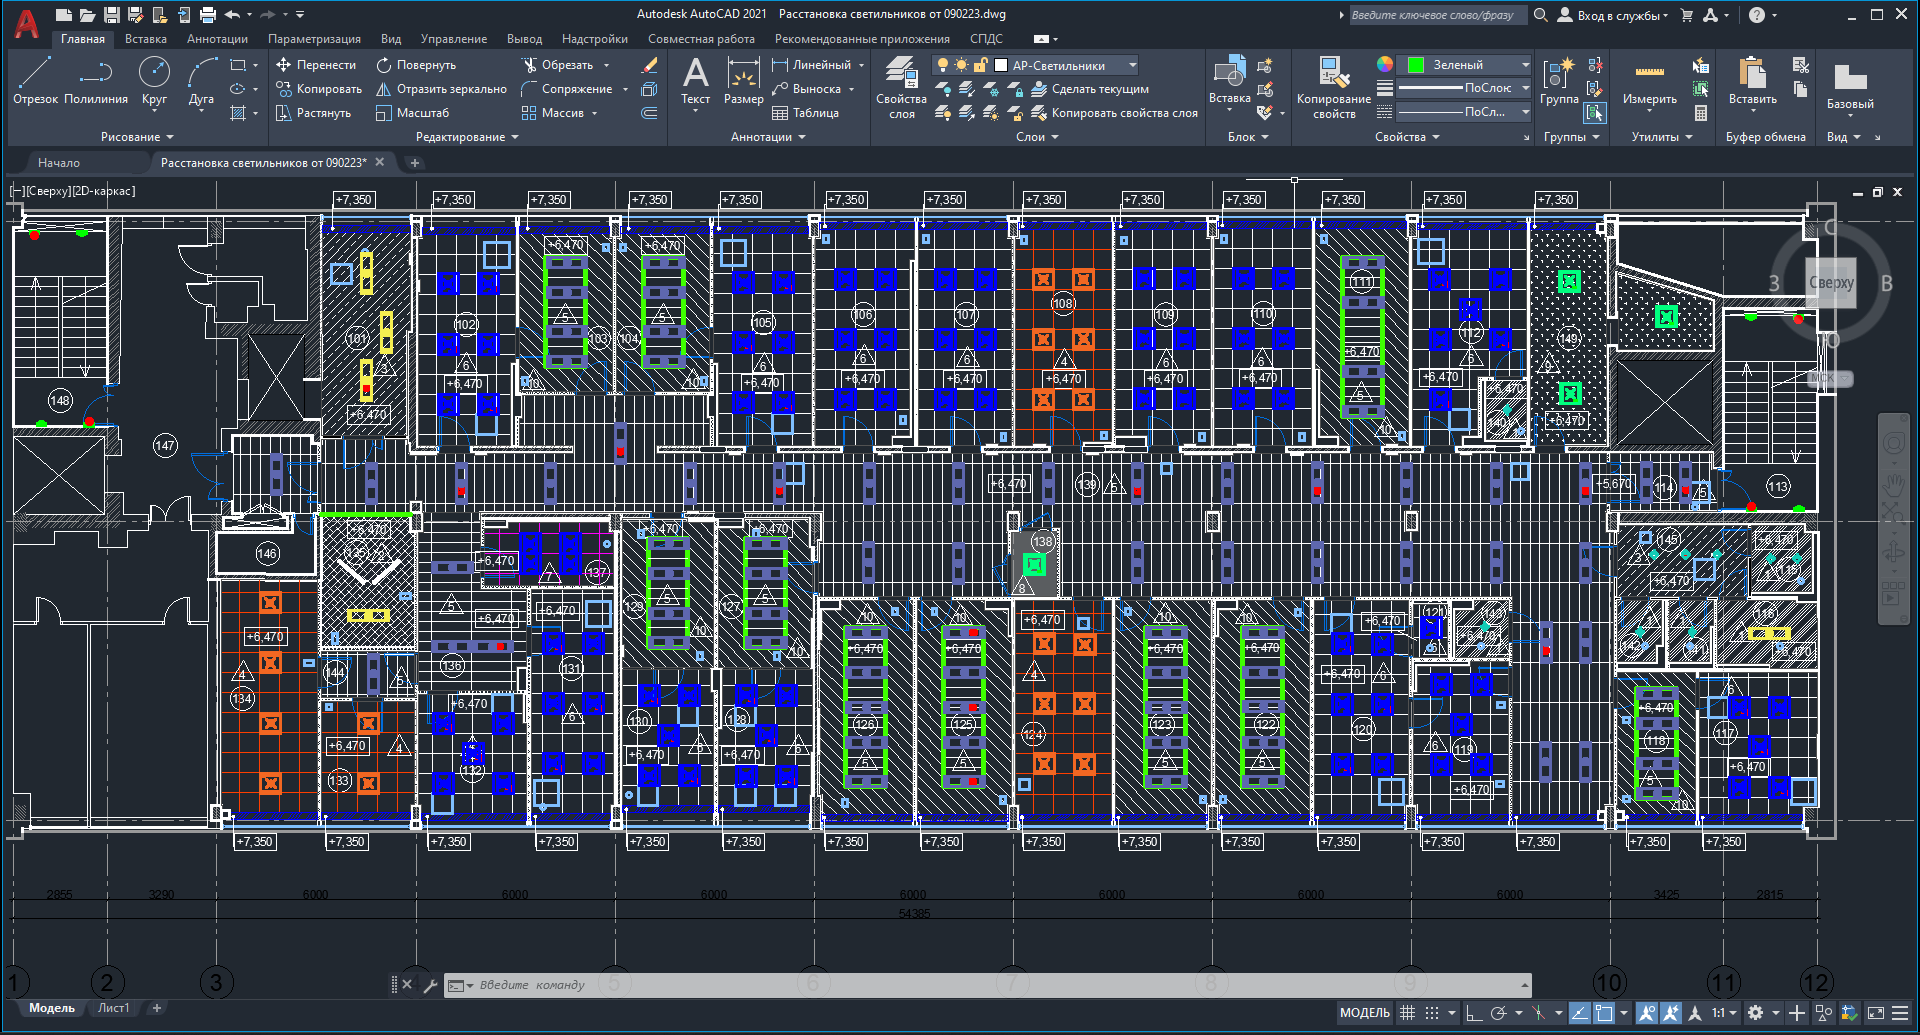Click the clean screen icon in status bar
This screenshot has height=1035, width=1920.
[x=1876, y=1013]
